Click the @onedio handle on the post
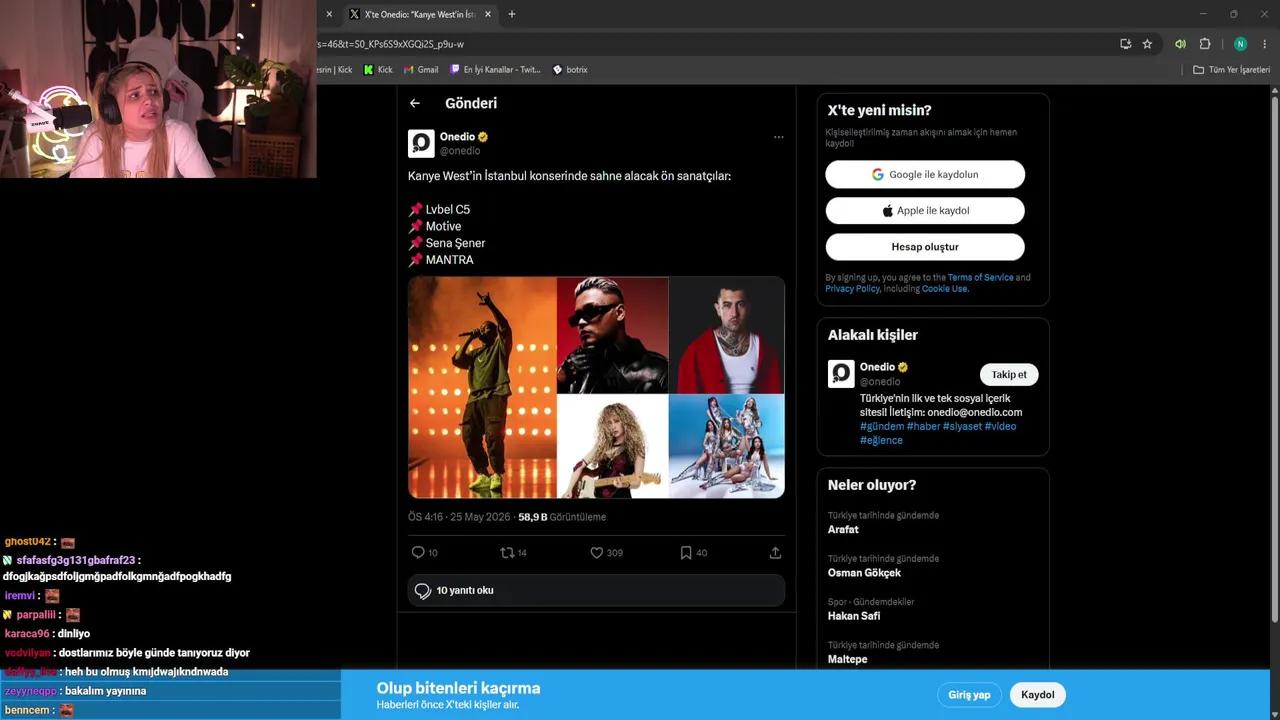 point(460,151)
